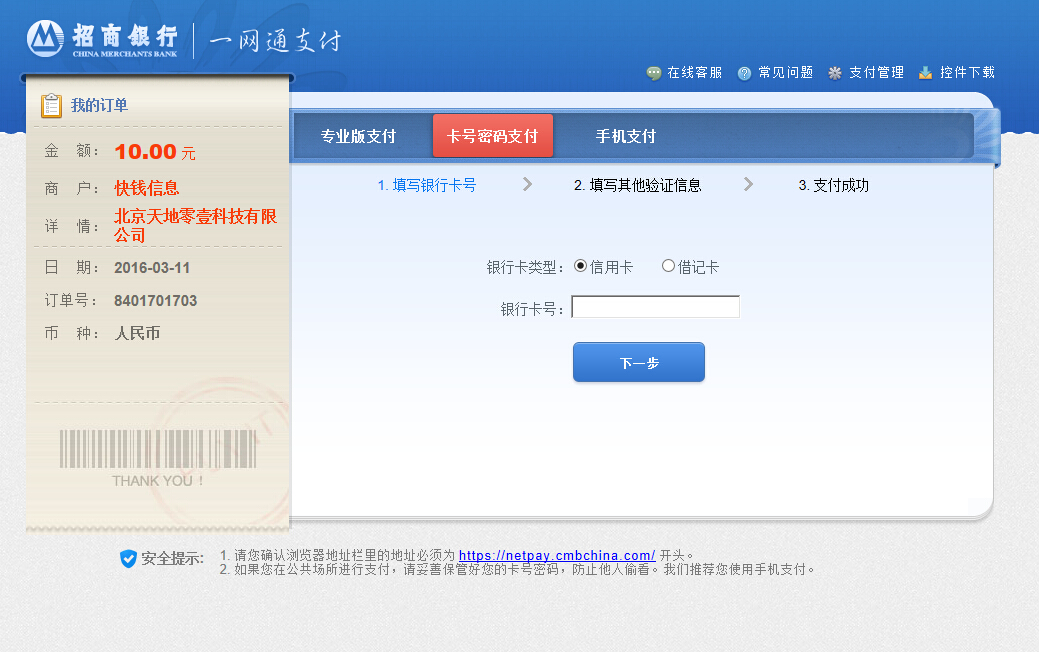This screenshot has height=652, width=1039.
Task: Open the netpay.cmbchina.com link
Action: 557,555
